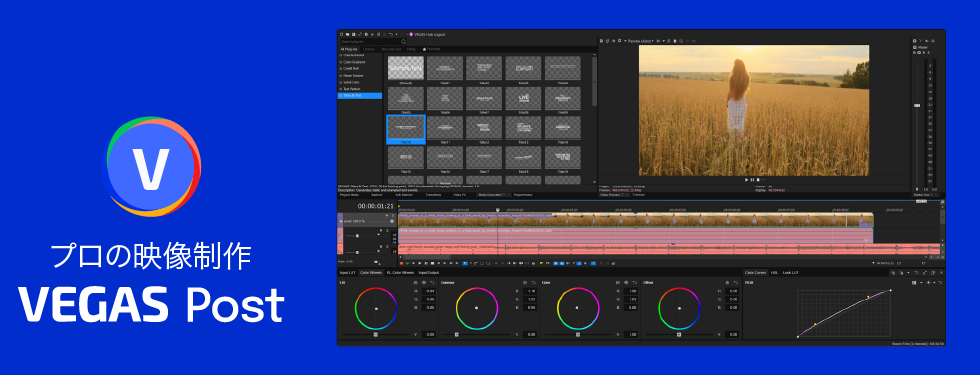Open the HSL tab
Image resolution: width=980 pixels, height=375 pixels.
(x=774, y=272)
